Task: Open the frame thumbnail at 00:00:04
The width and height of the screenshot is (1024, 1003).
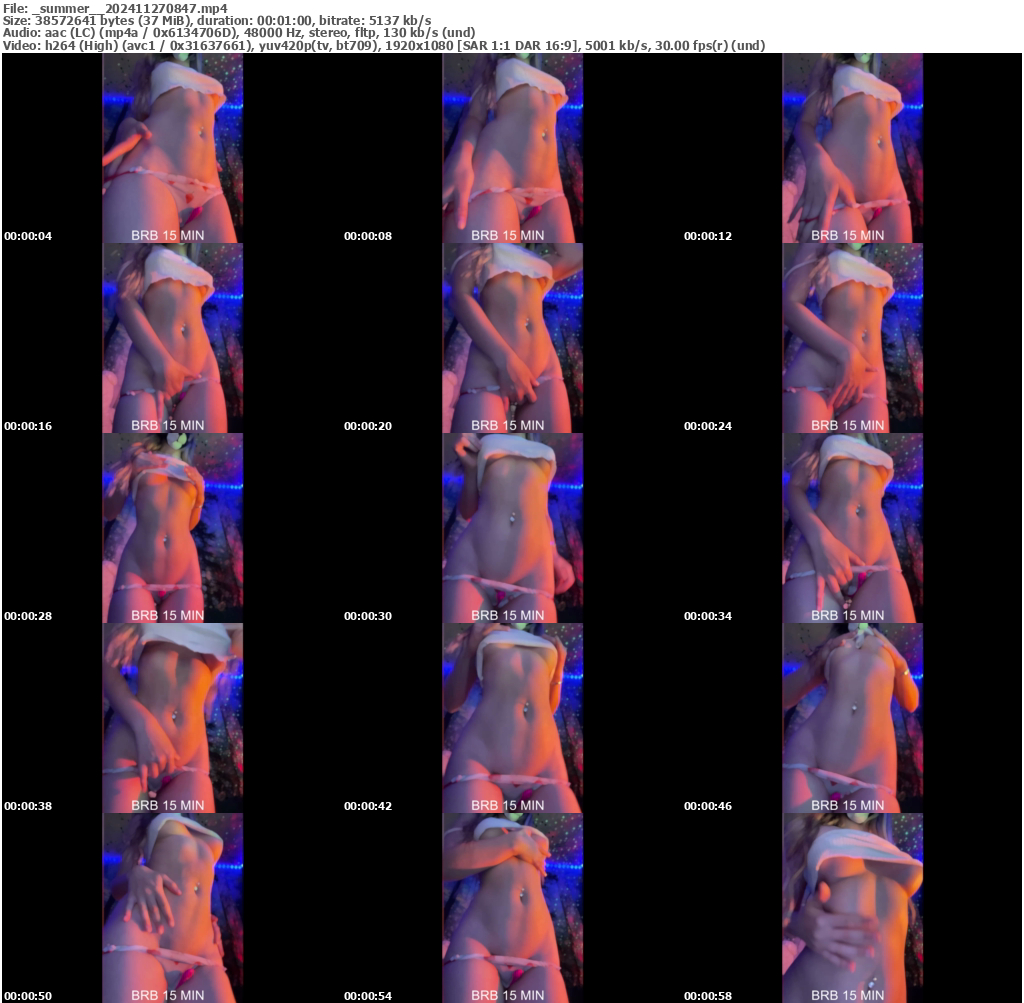Action: pos(172,148)
